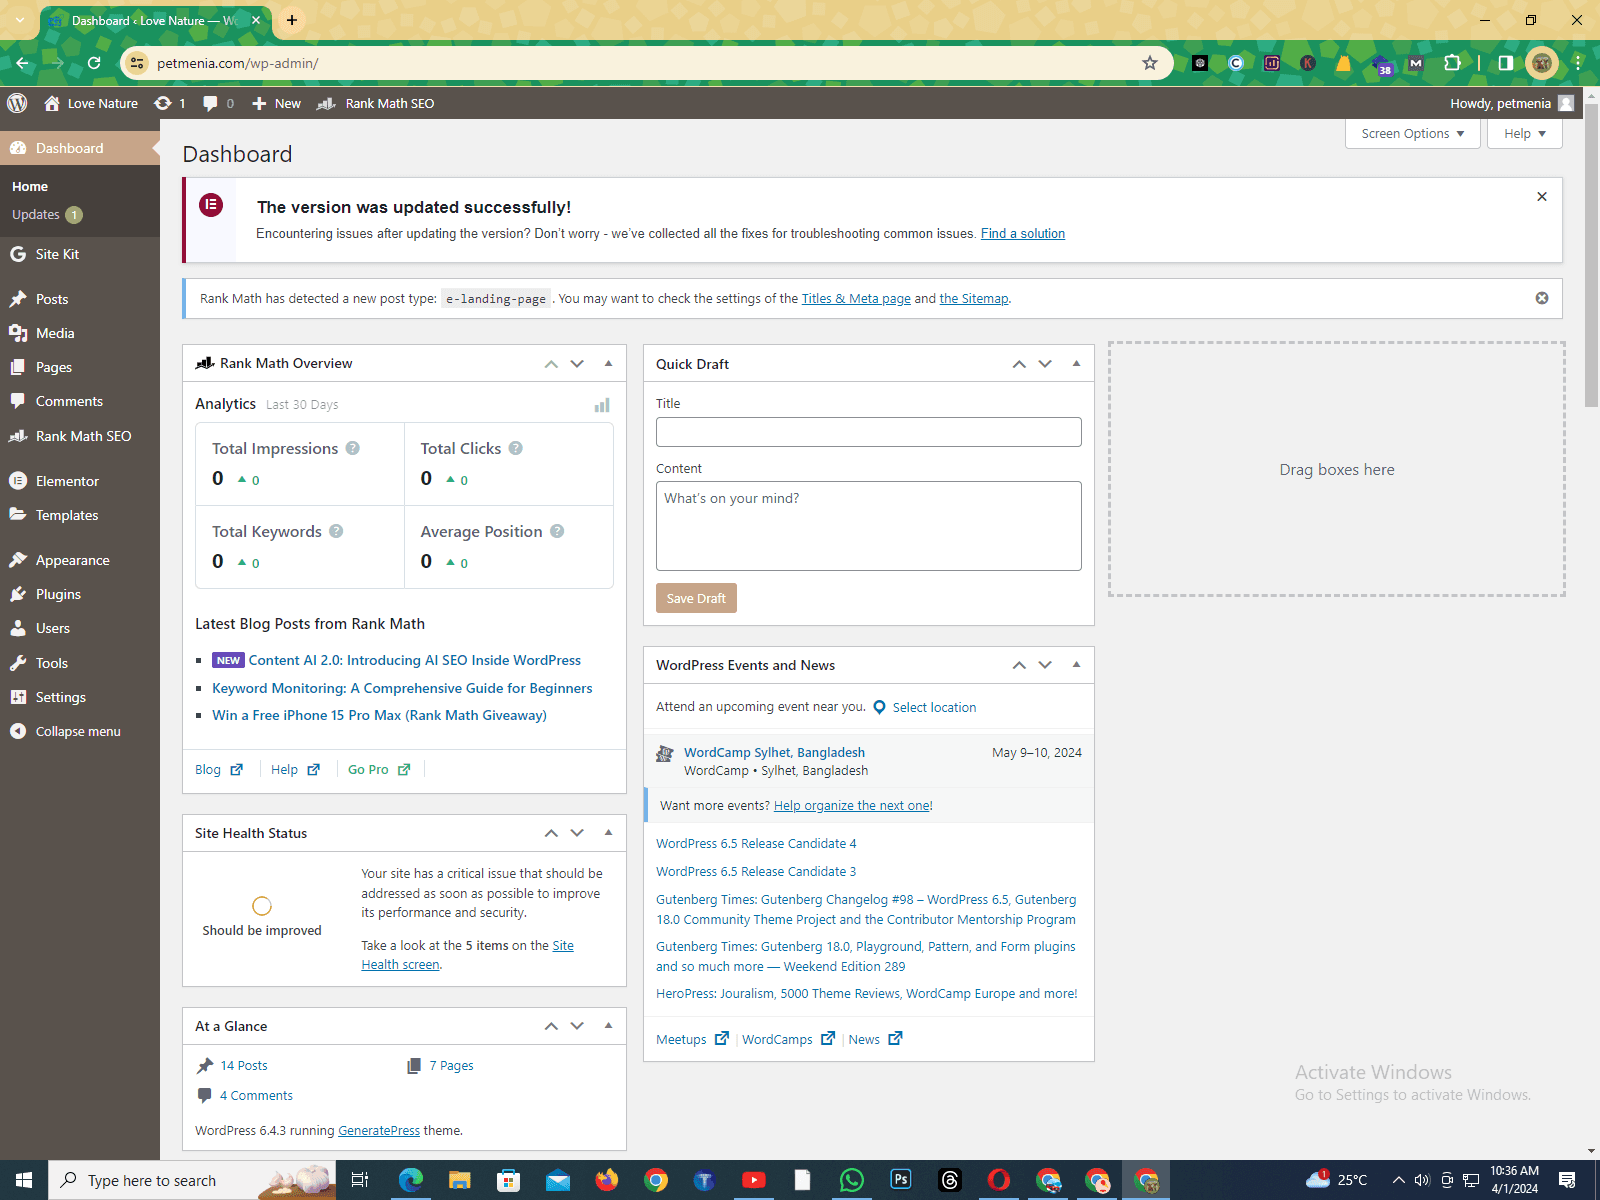1600x1200 pixels.
Task: Open Rank Math Go Pro link
Action: tap(379, 769)
